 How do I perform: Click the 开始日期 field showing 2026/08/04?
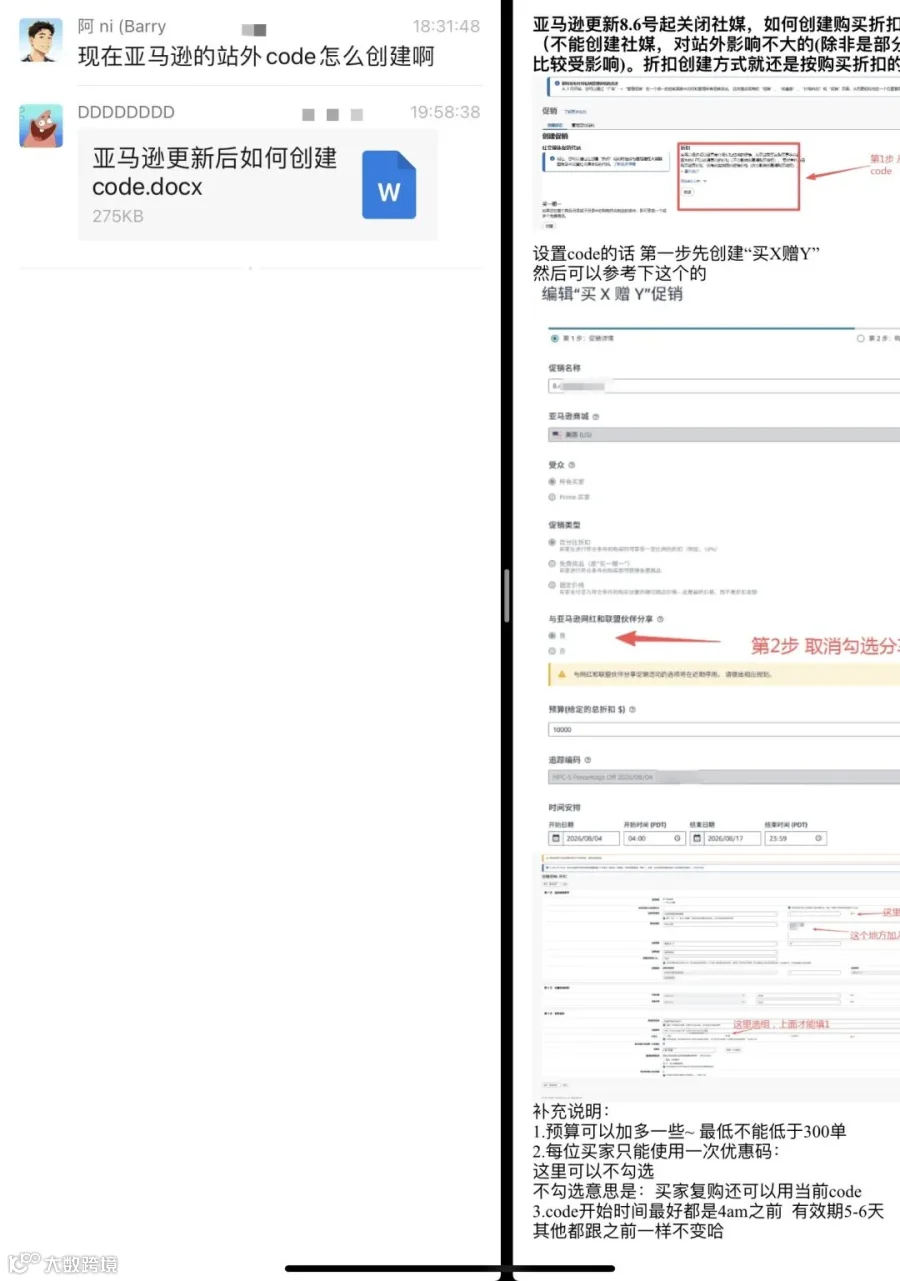point(584,838)
